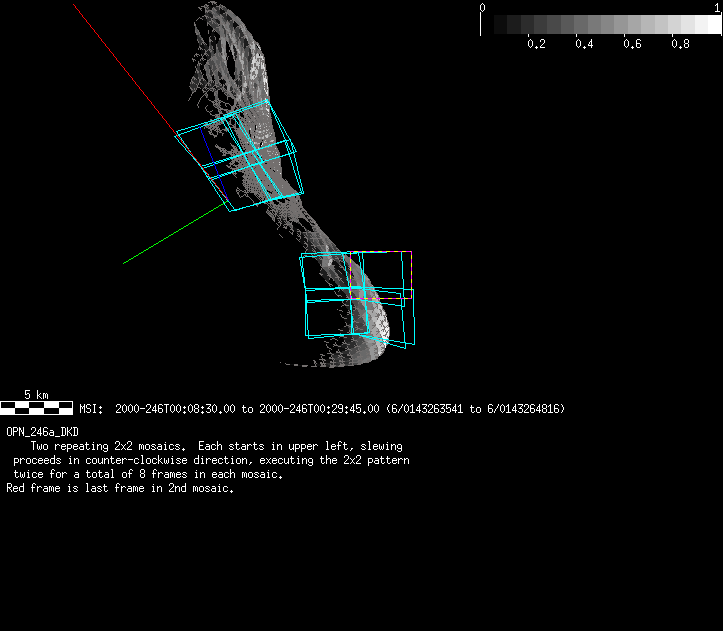Click the "5 km" scale text
723x631 pixels.
tap(36, 395)
